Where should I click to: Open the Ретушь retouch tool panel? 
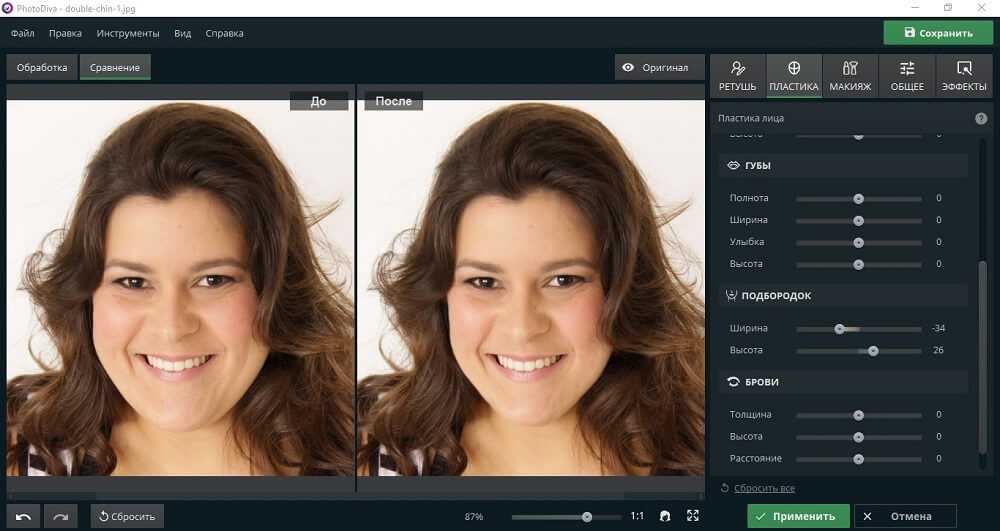(737, 76)
